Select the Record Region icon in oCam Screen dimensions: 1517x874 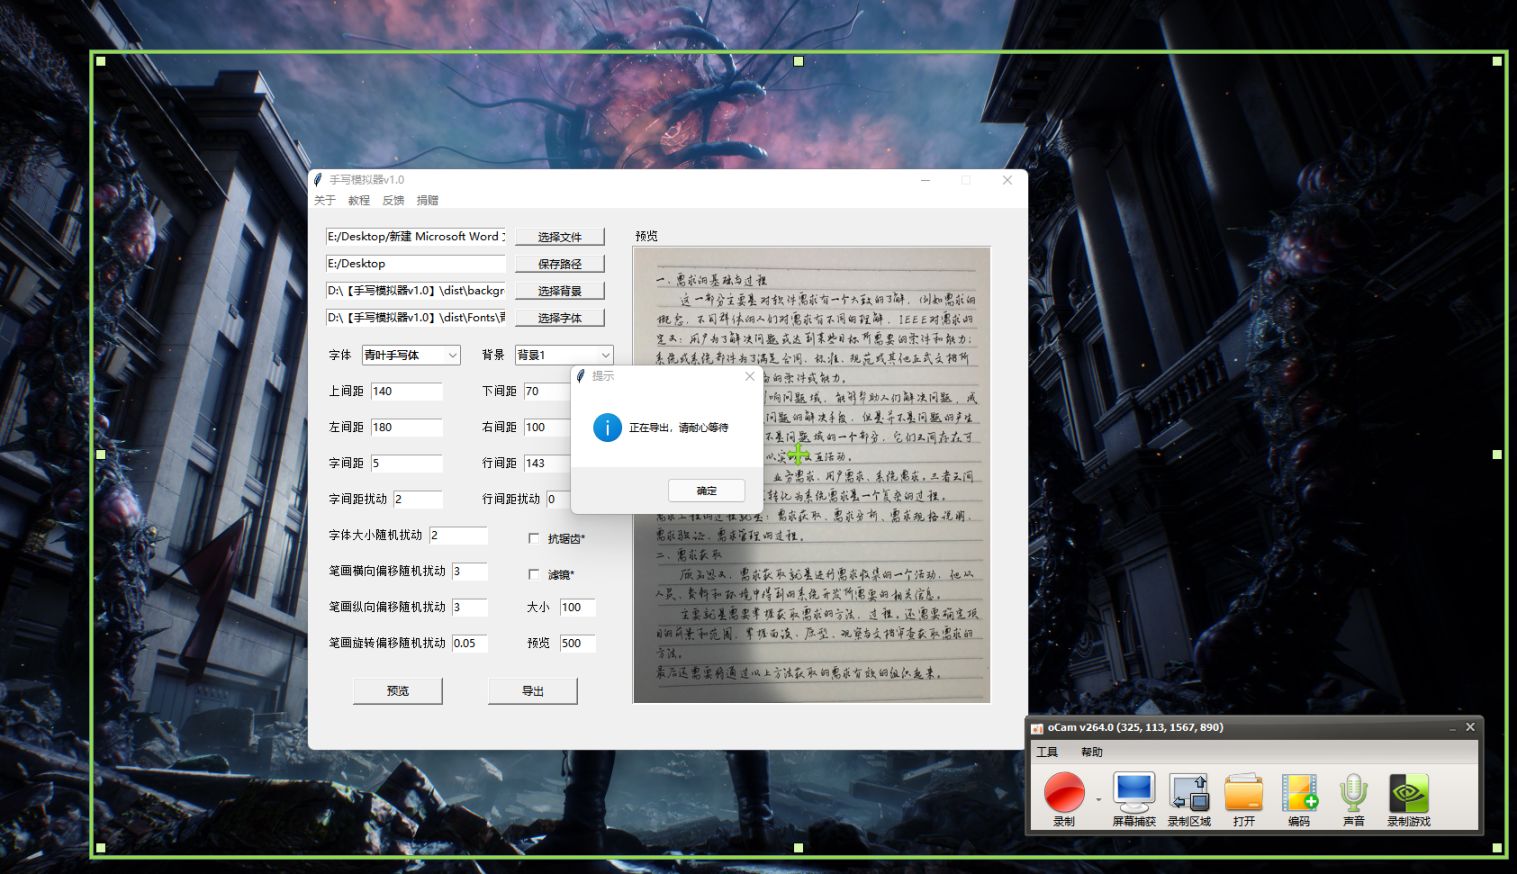point(1189,793)
